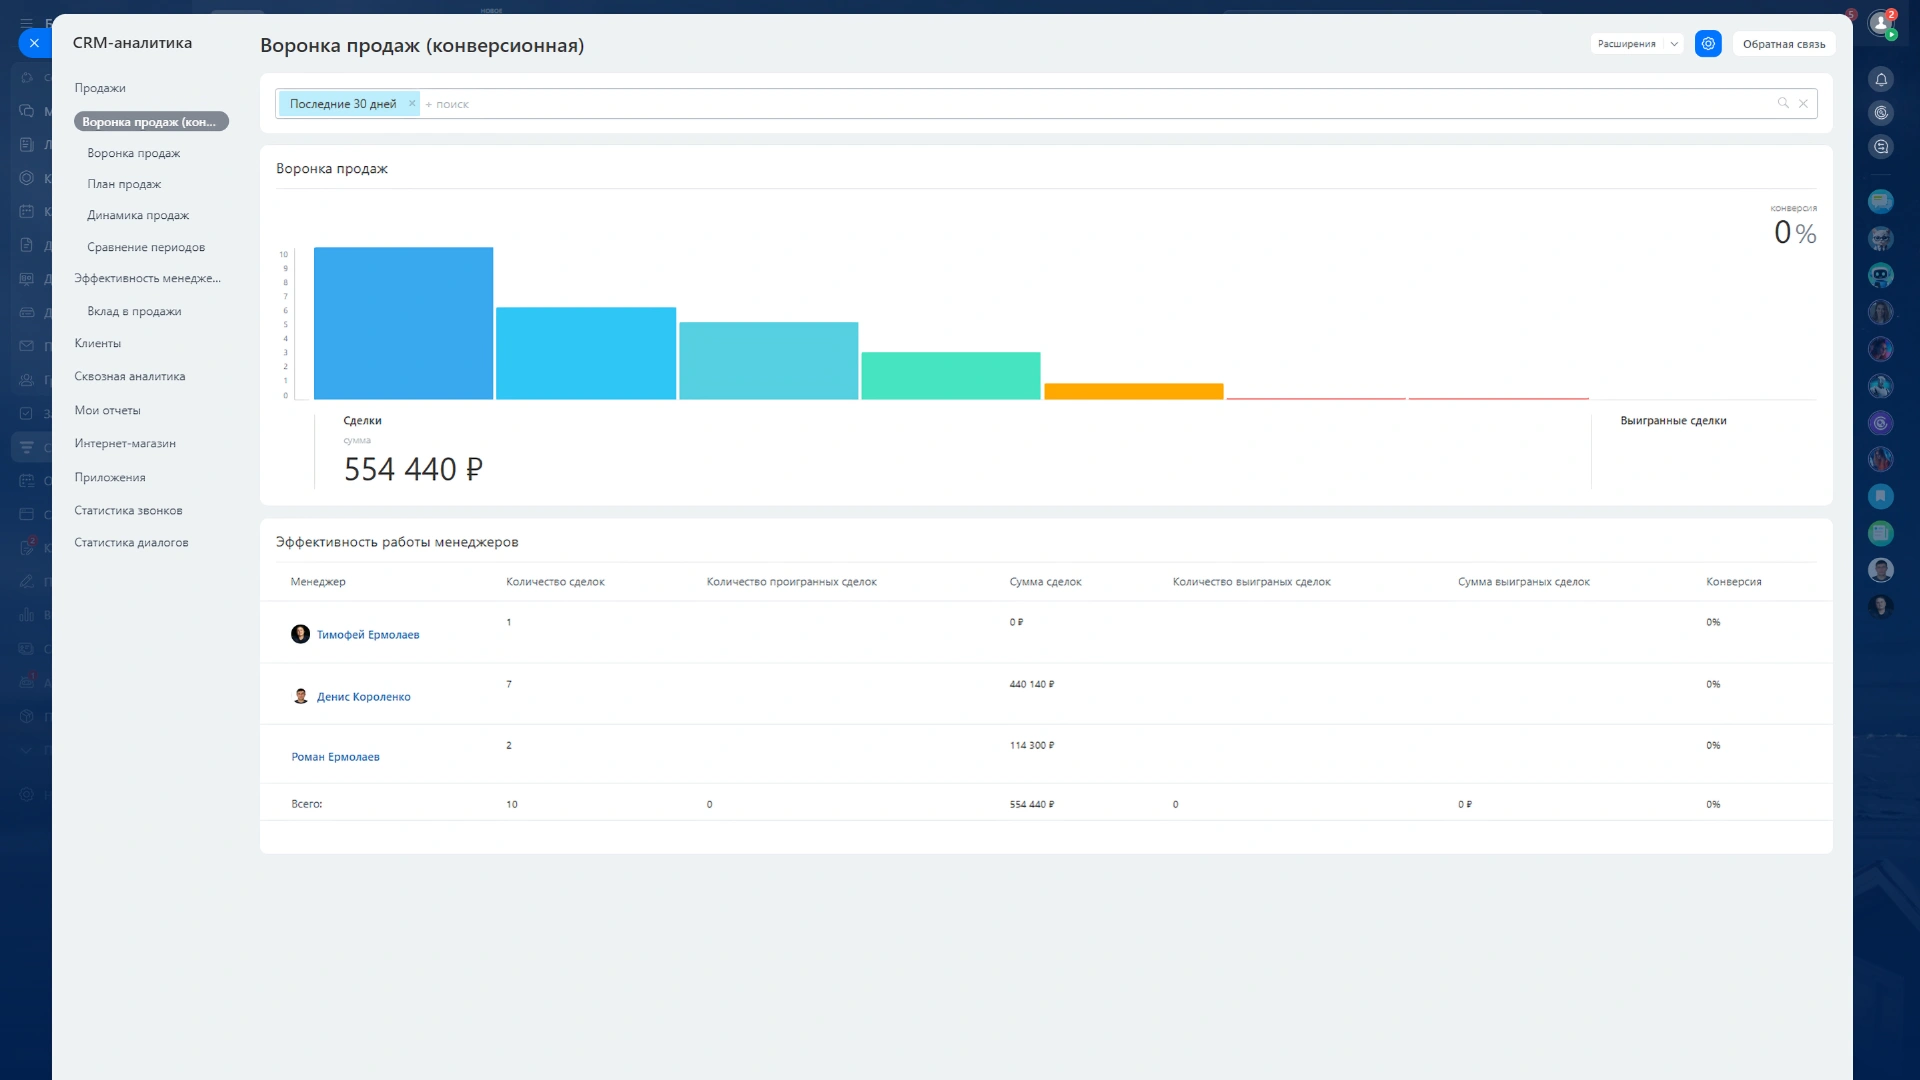Select Сравнение периодов report
1920x1080 pixels.
146,247
